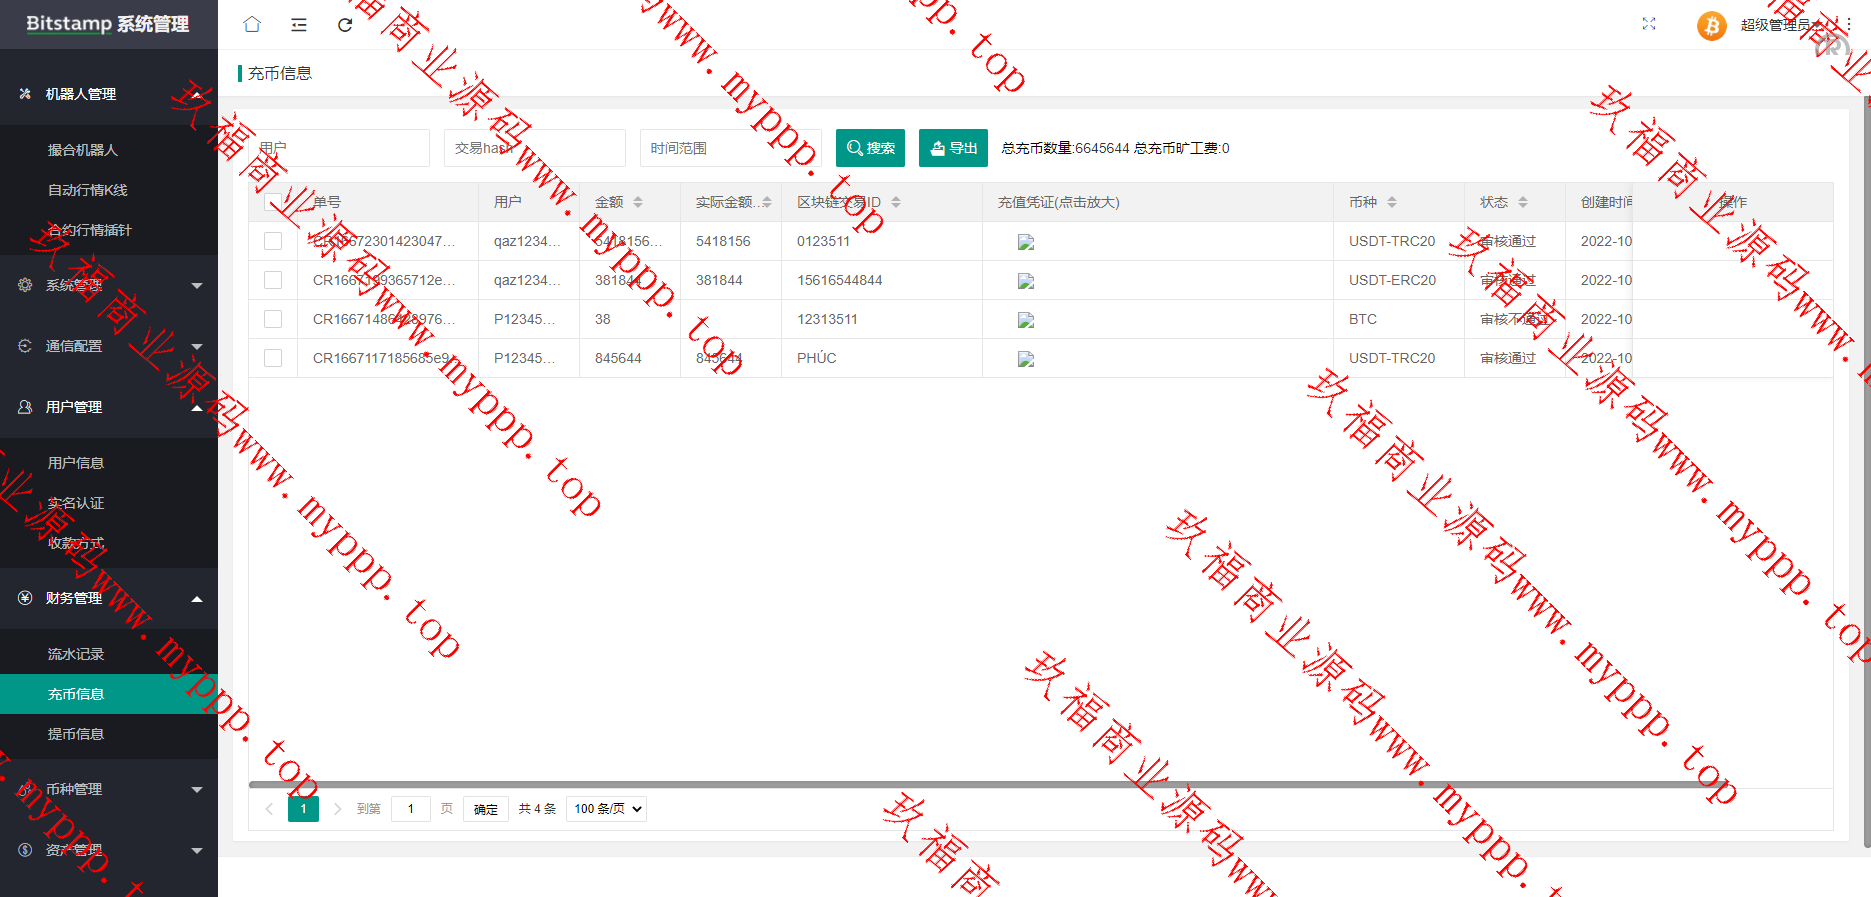Check the first row checkbox

click(273, 241)
